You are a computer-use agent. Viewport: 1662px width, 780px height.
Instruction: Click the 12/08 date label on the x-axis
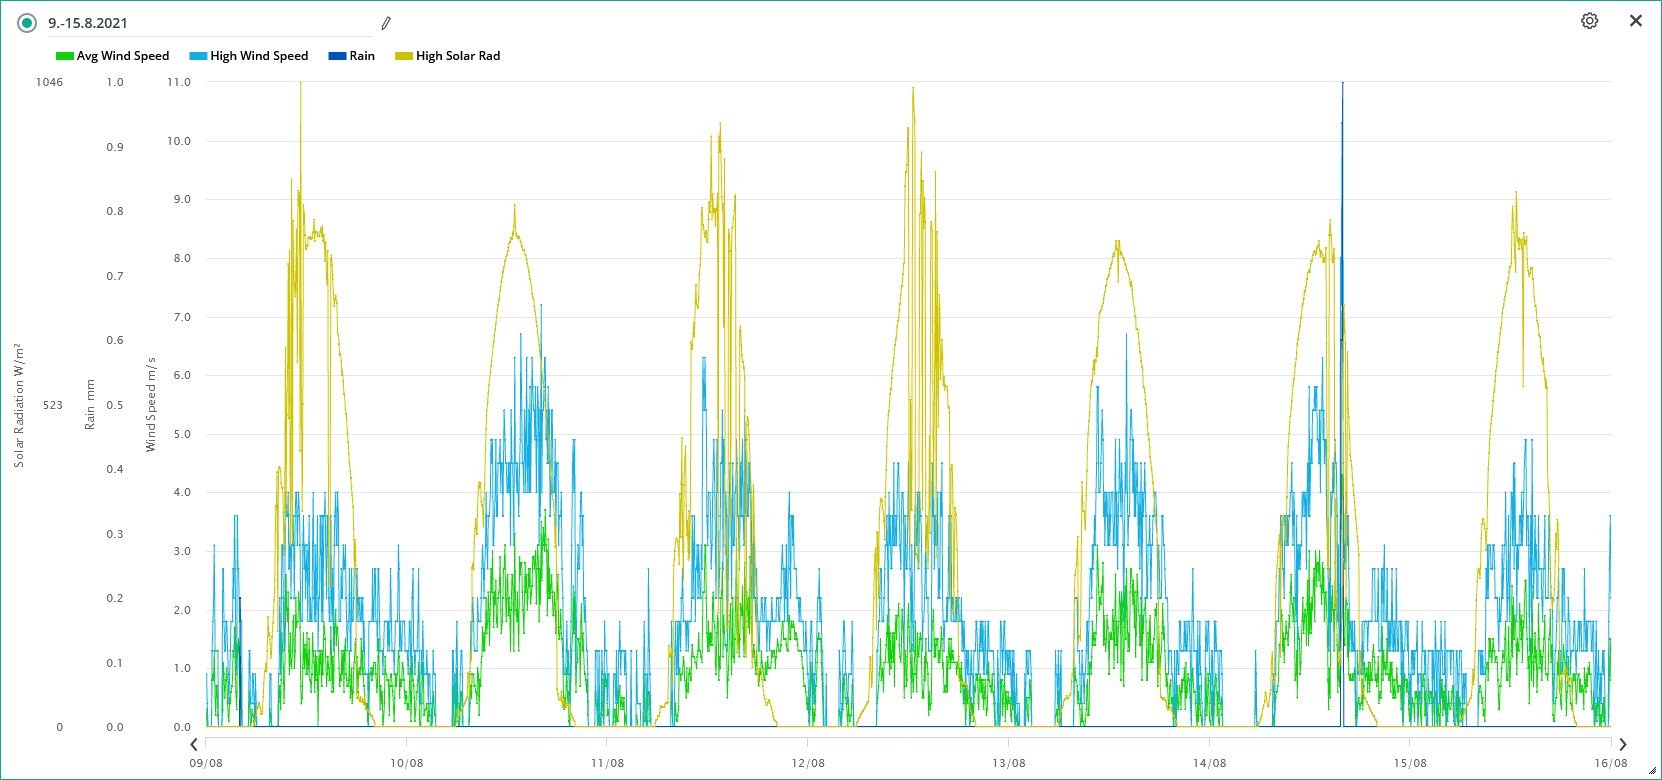pos(808,763)
